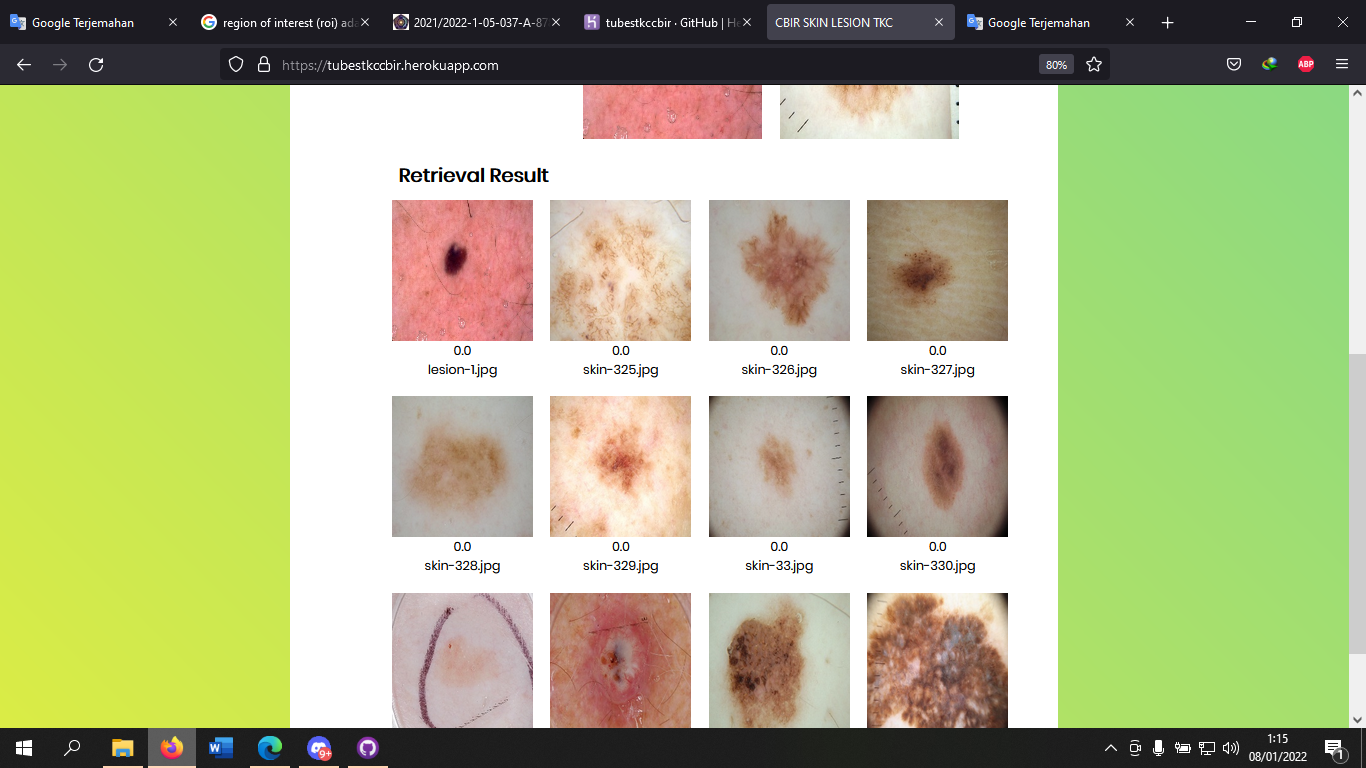Open the Firefox application menu
This screenshot has height=768, width=1366.
pyautogui.click(x=1343, y=63)
